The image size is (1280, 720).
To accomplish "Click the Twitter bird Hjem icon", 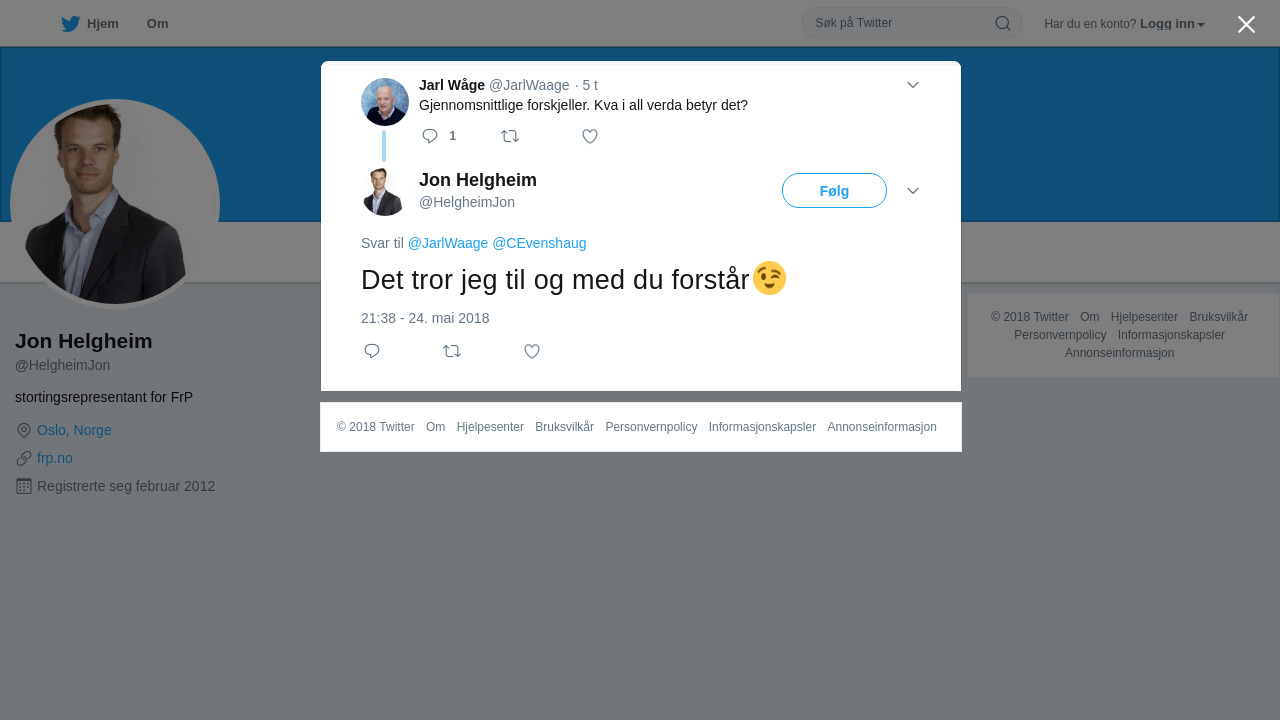I will pyautogui.click(x=70, y=24).
